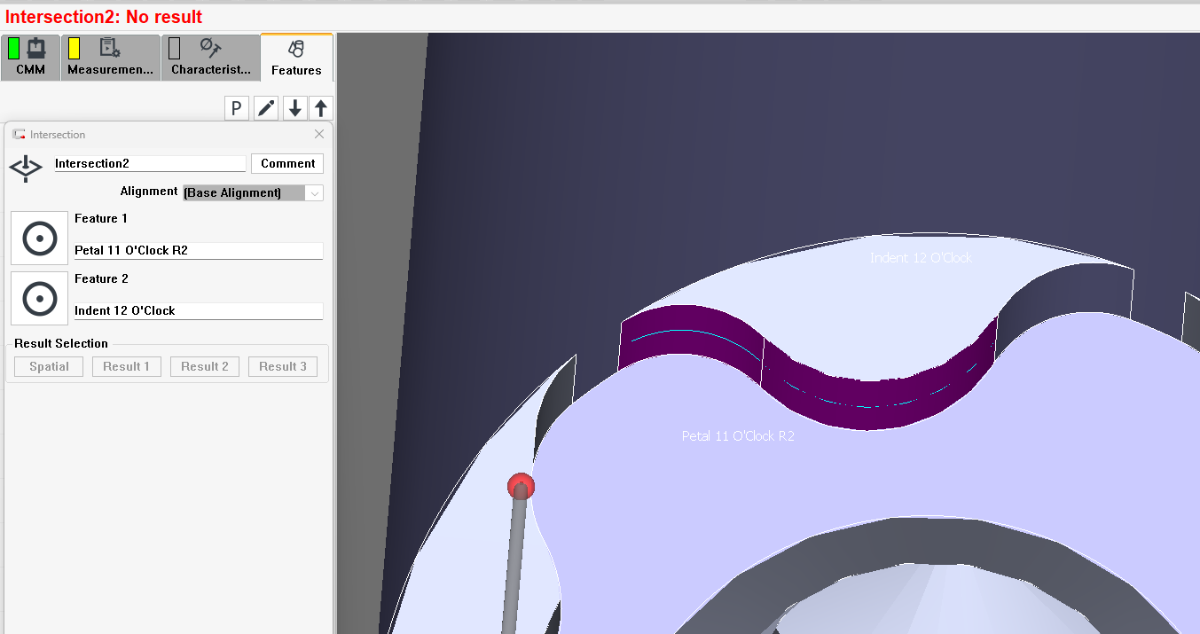Image resolution: width=1200 pixels, height=634 pixels.
Task: Select the pencil edit icon
Action: point(266,109)
